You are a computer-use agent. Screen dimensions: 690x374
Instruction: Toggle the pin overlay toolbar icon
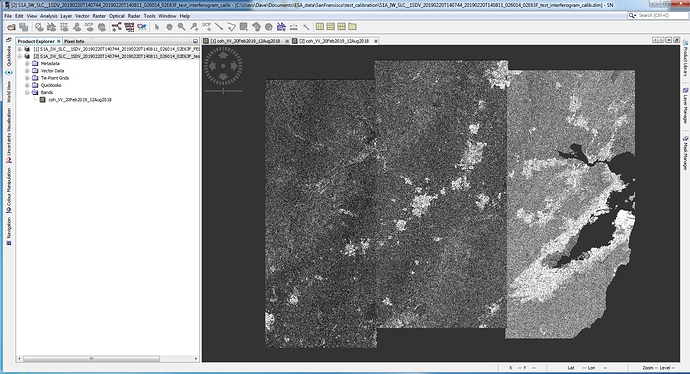click(x=77, y=27)
